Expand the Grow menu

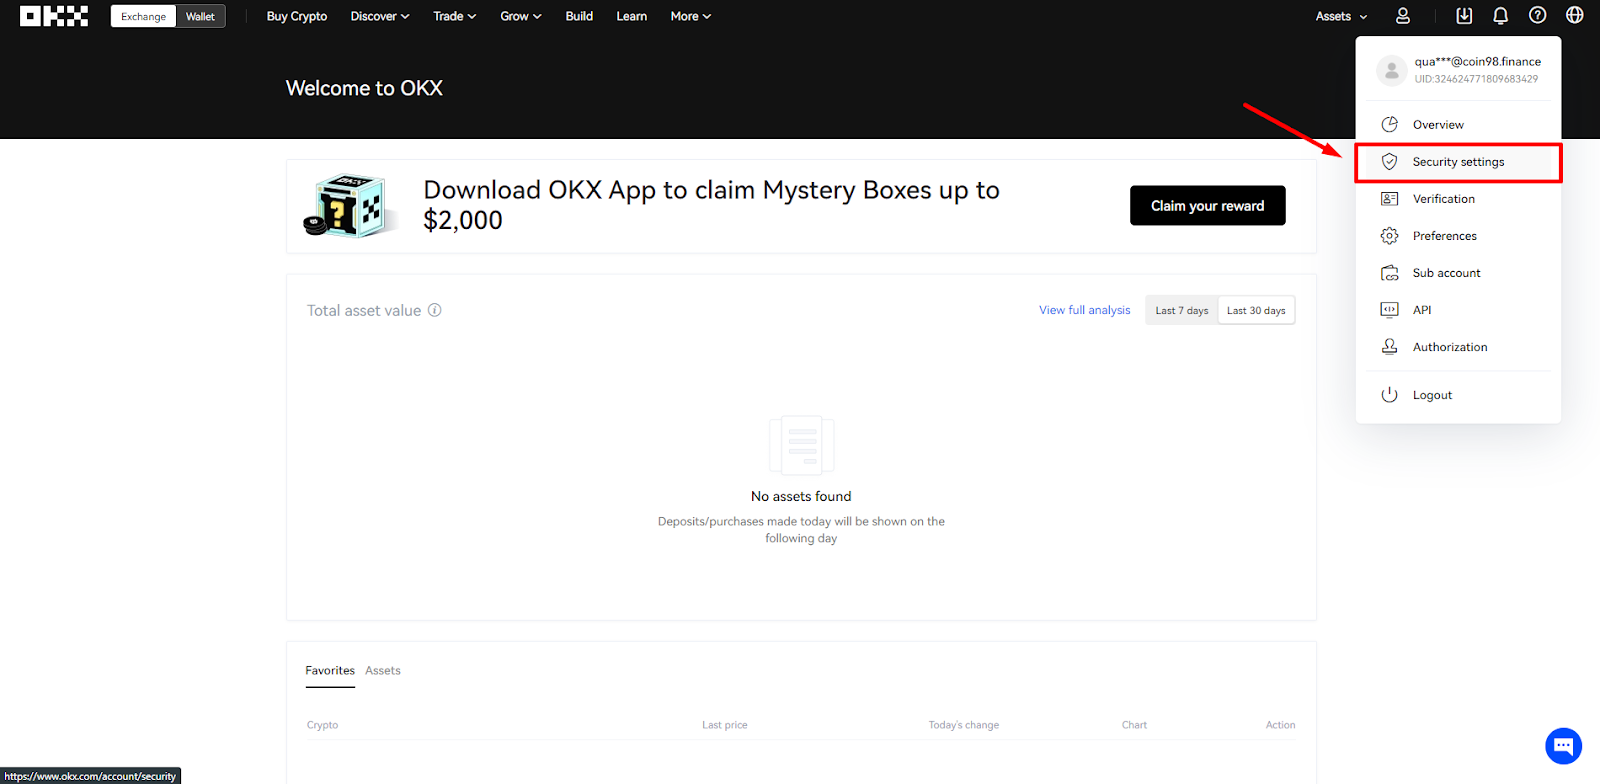point(521,16)
